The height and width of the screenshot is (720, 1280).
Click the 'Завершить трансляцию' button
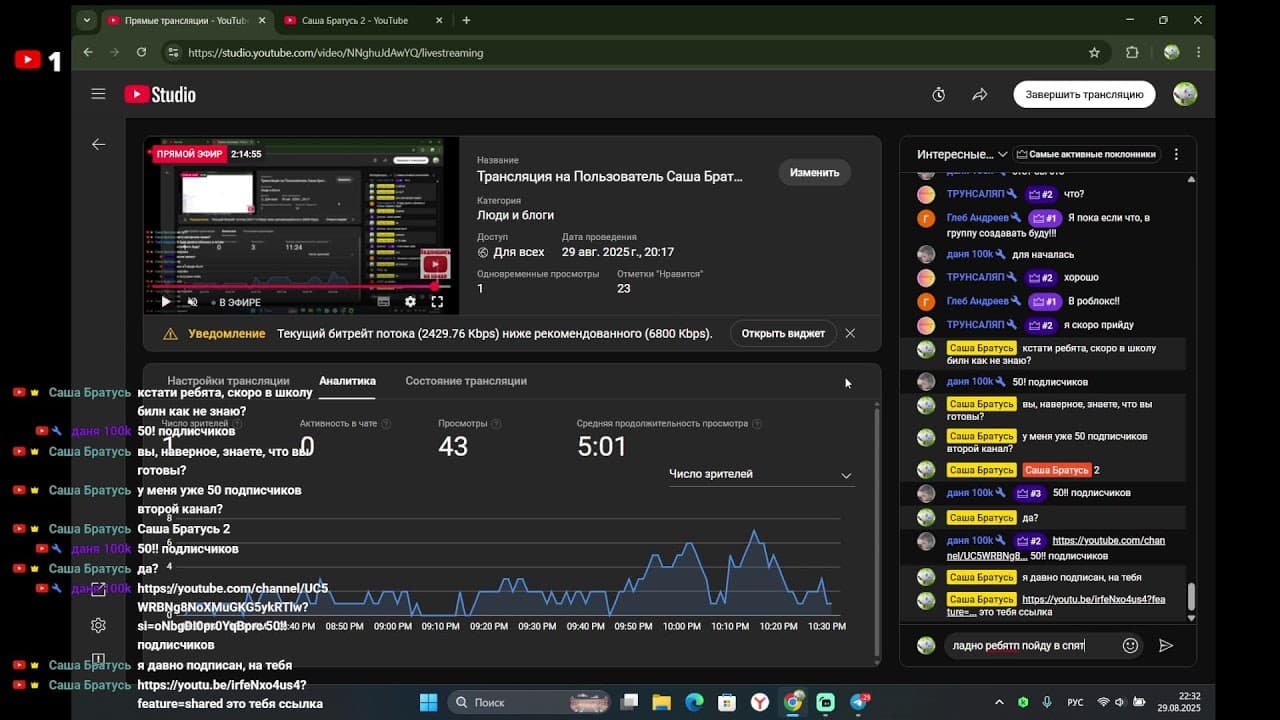1084,94
